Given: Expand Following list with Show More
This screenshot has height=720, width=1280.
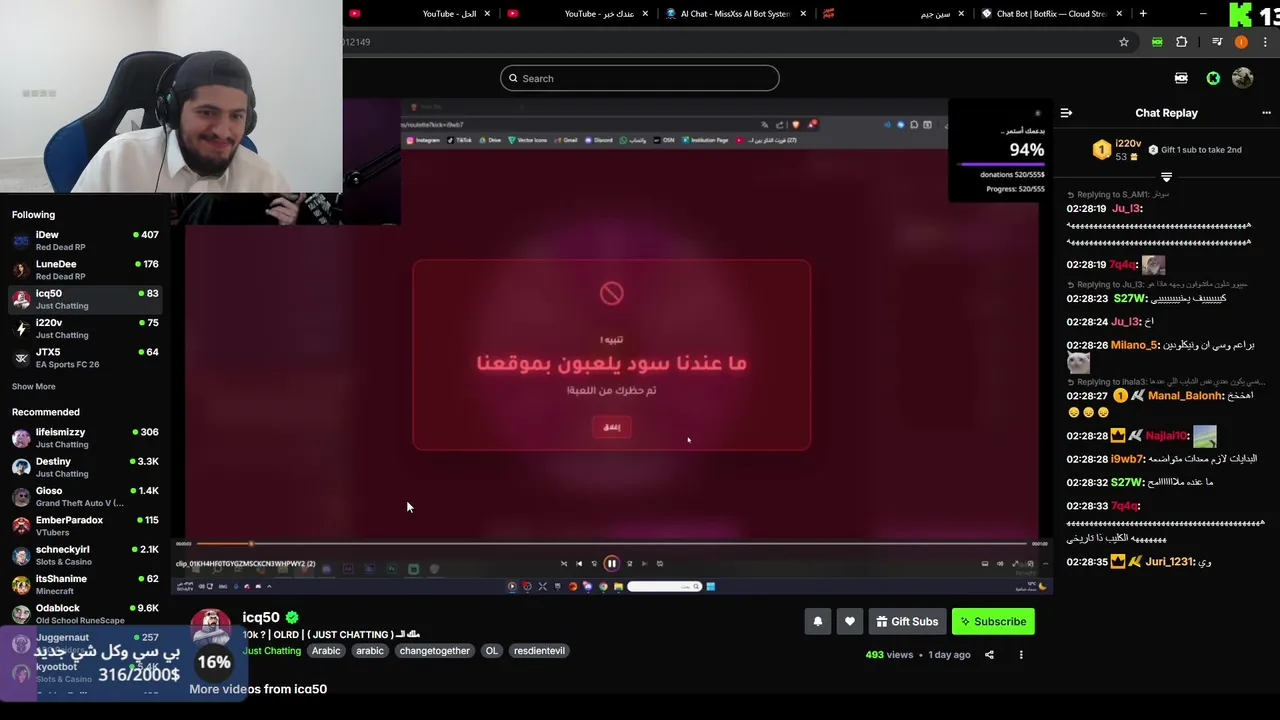Looking at the screenshot, I should tap(34, 387).
